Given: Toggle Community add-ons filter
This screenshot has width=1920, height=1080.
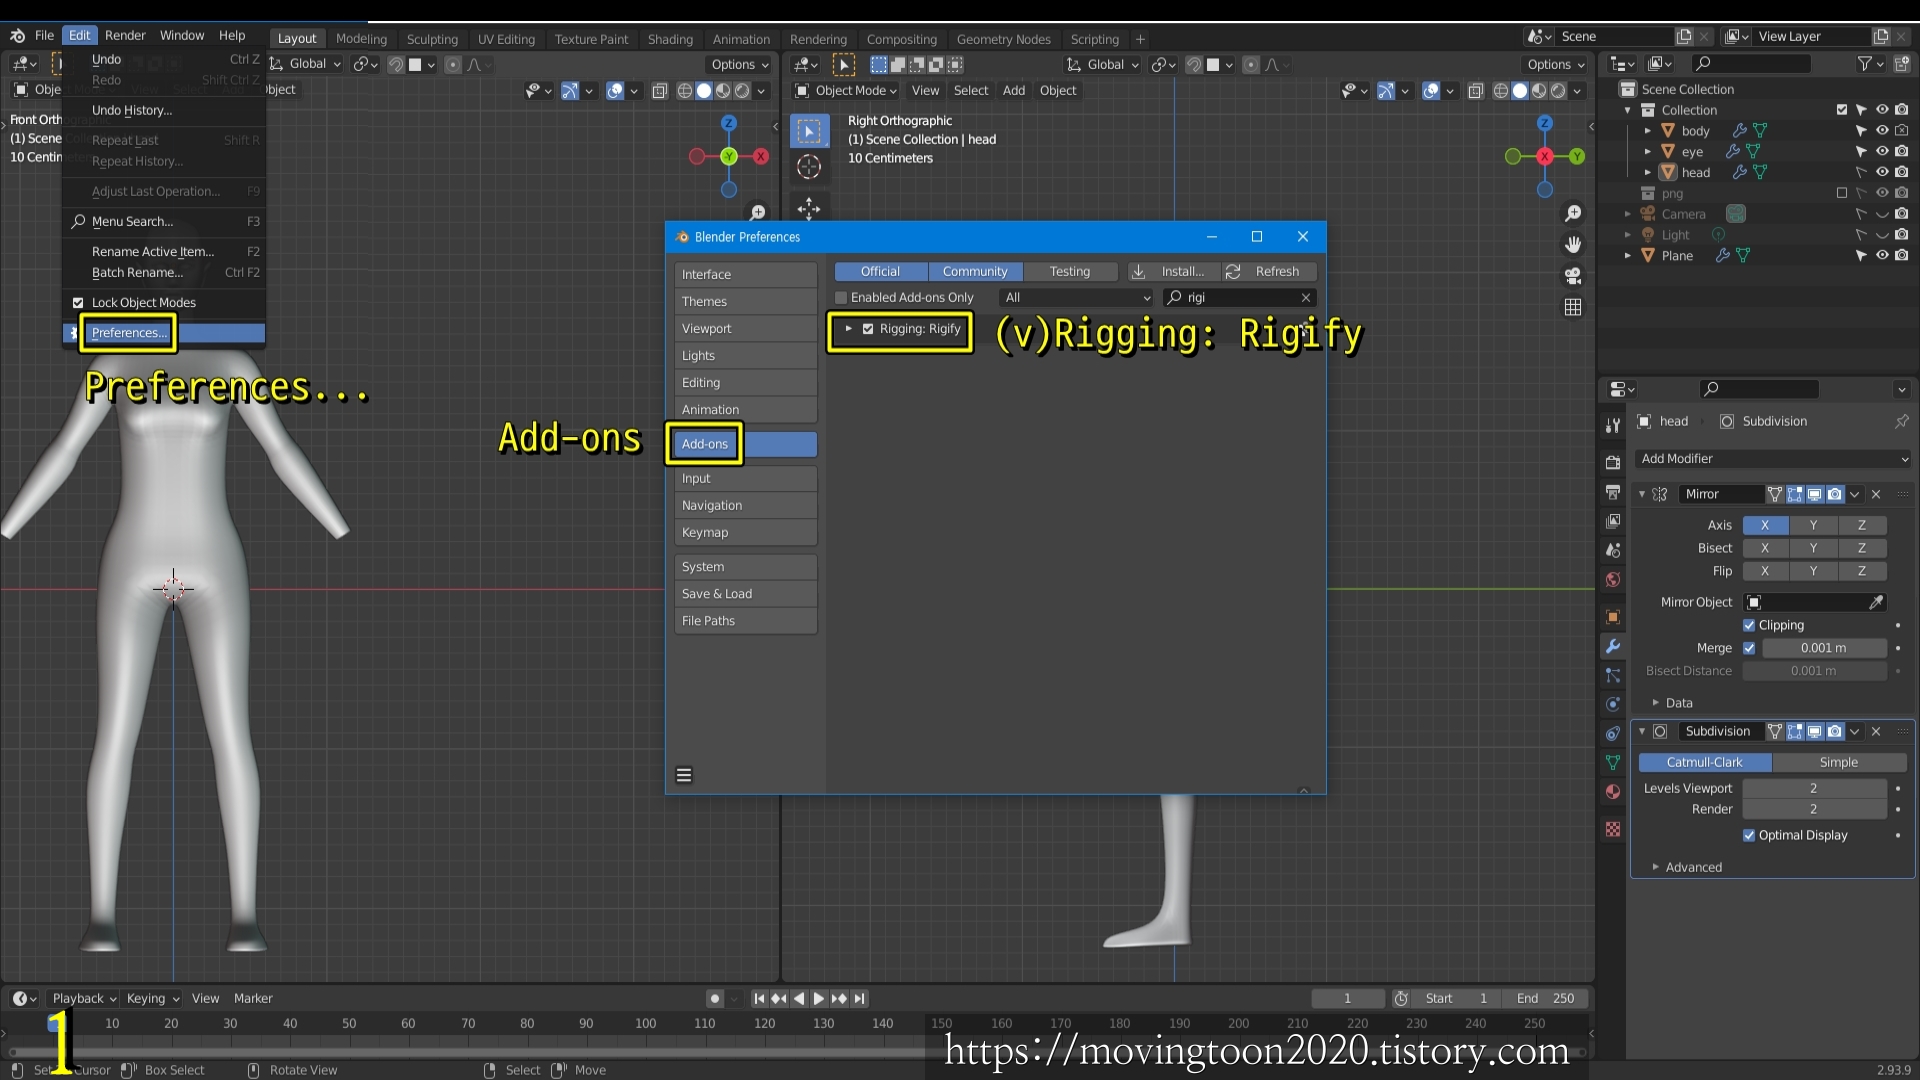Looking at the screenshot, I should click(x=975, y=271).
